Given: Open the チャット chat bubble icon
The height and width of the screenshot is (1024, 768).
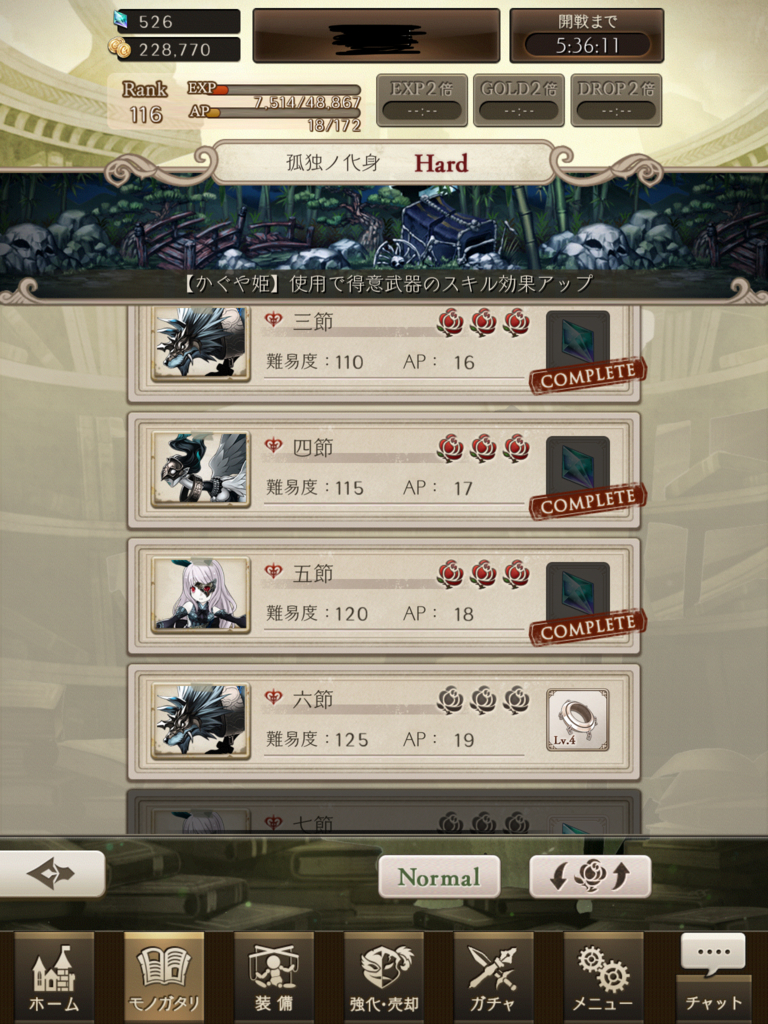Looking at the screenshot, I should pyautogui.click(x=713, y=977).
